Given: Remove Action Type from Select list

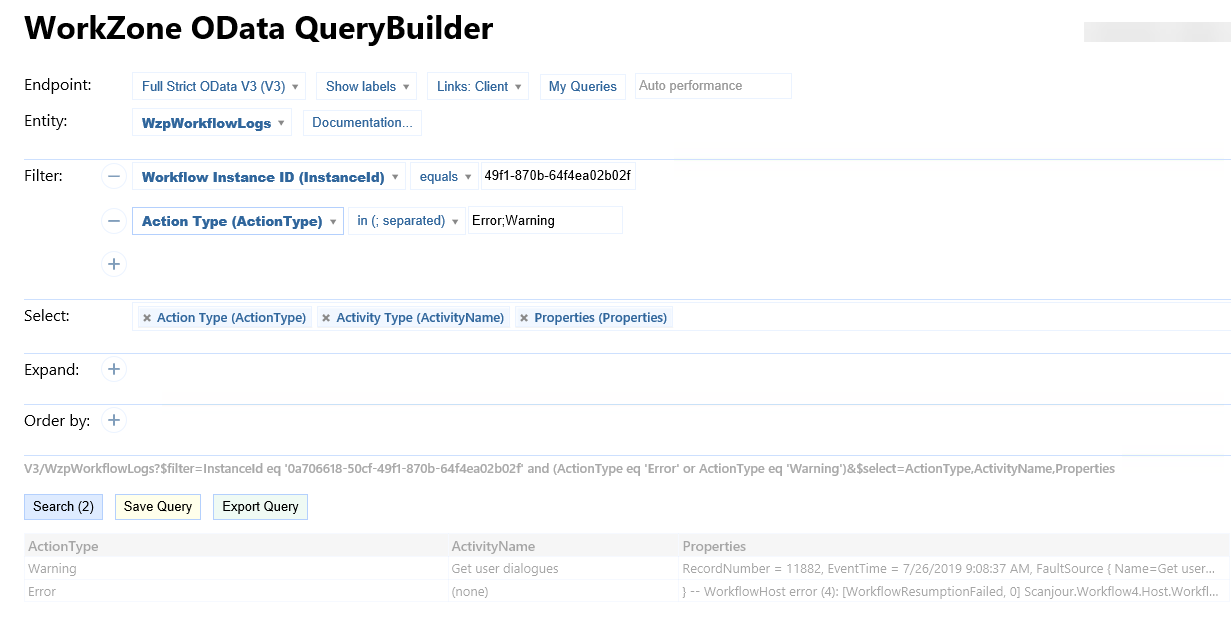Looking at the screenshot, I should 147,318.
